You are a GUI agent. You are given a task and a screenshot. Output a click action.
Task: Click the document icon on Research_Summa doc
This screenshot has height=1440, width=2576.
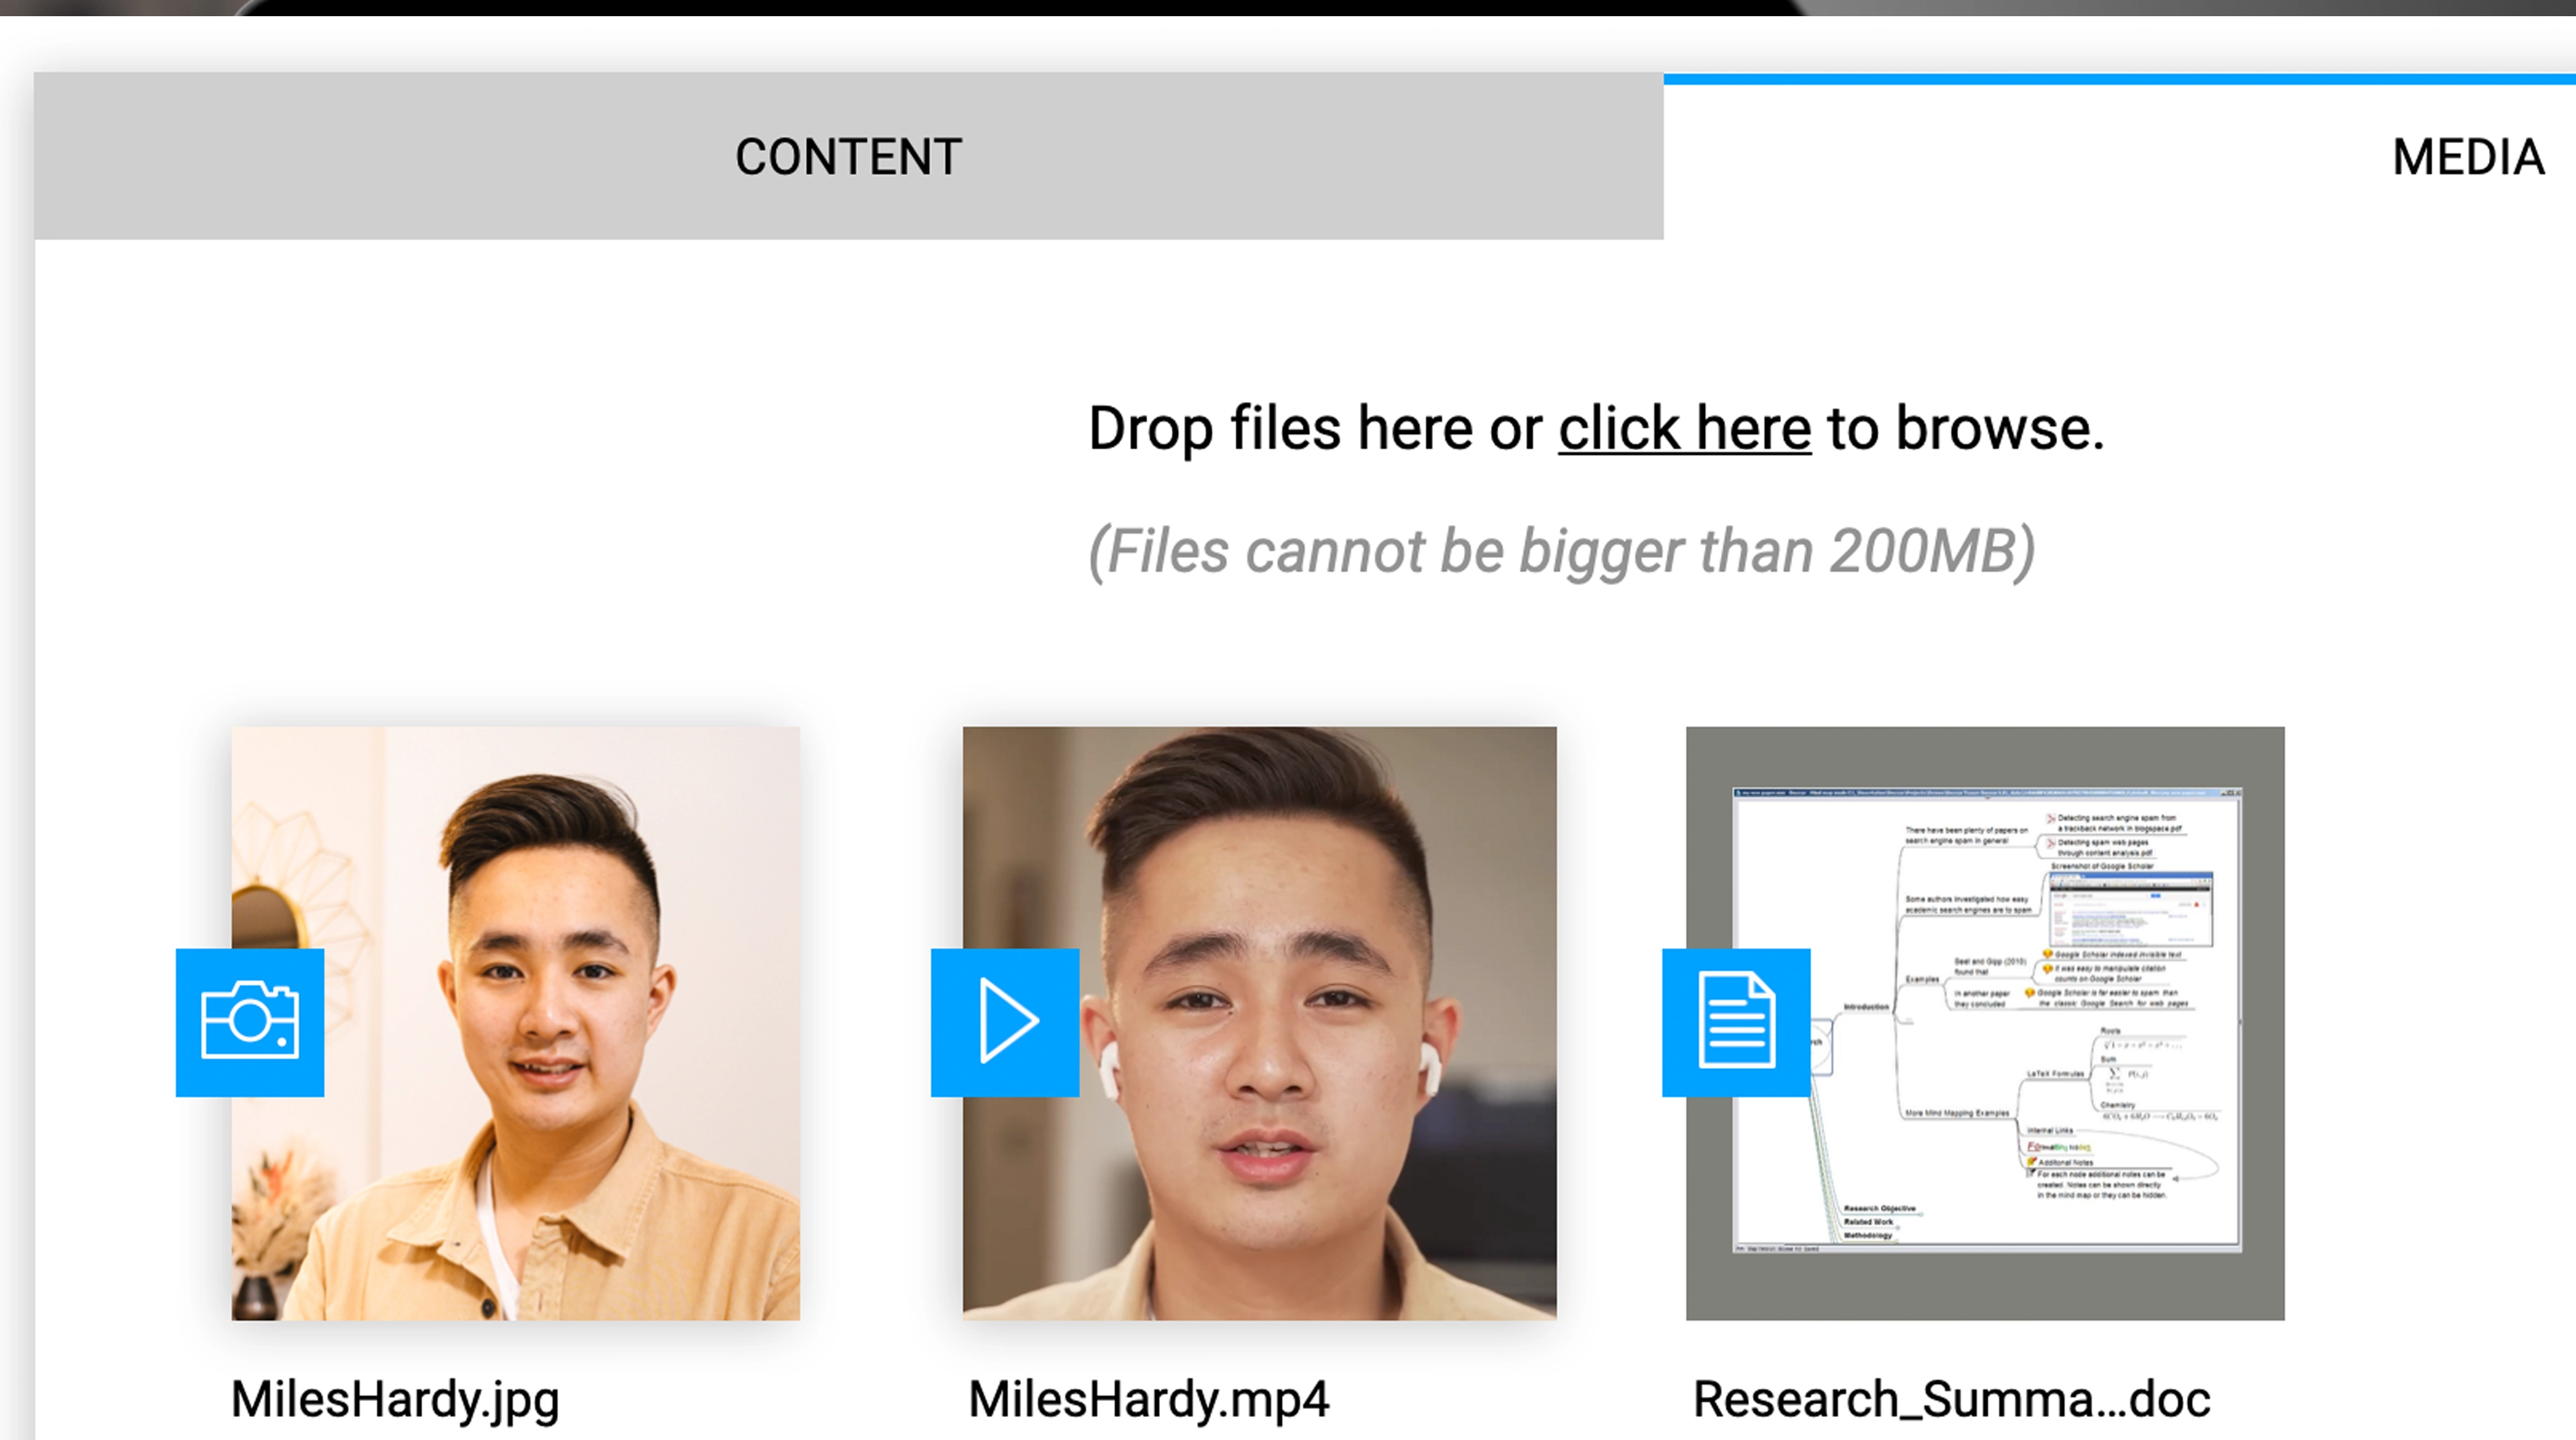pyautogui.click(x=1736, y=1022)
